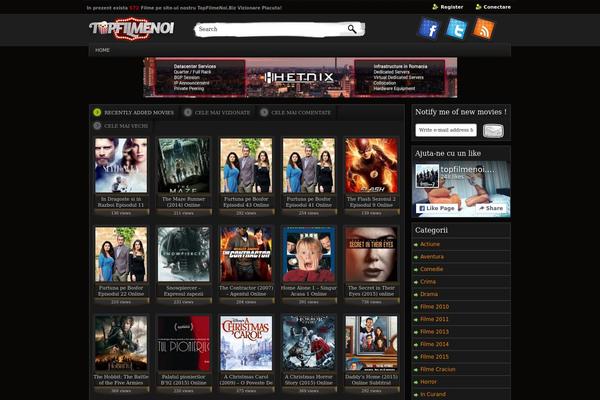Switch to Recently Added Movies tab
This screenshot has height=400, width=600.
(134, 113)
